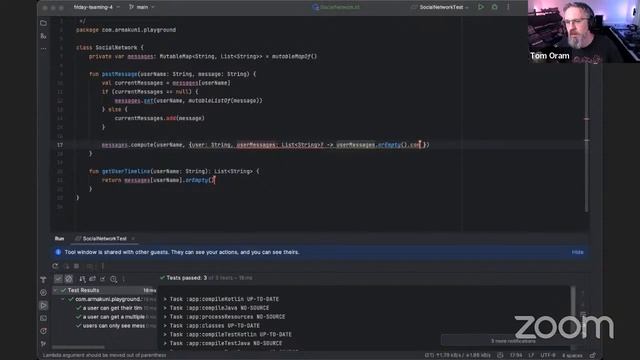Sort test results alphabetically
The width and height of the screenshot is (640, 360).
pyautogui.click(x=82, y=279)
